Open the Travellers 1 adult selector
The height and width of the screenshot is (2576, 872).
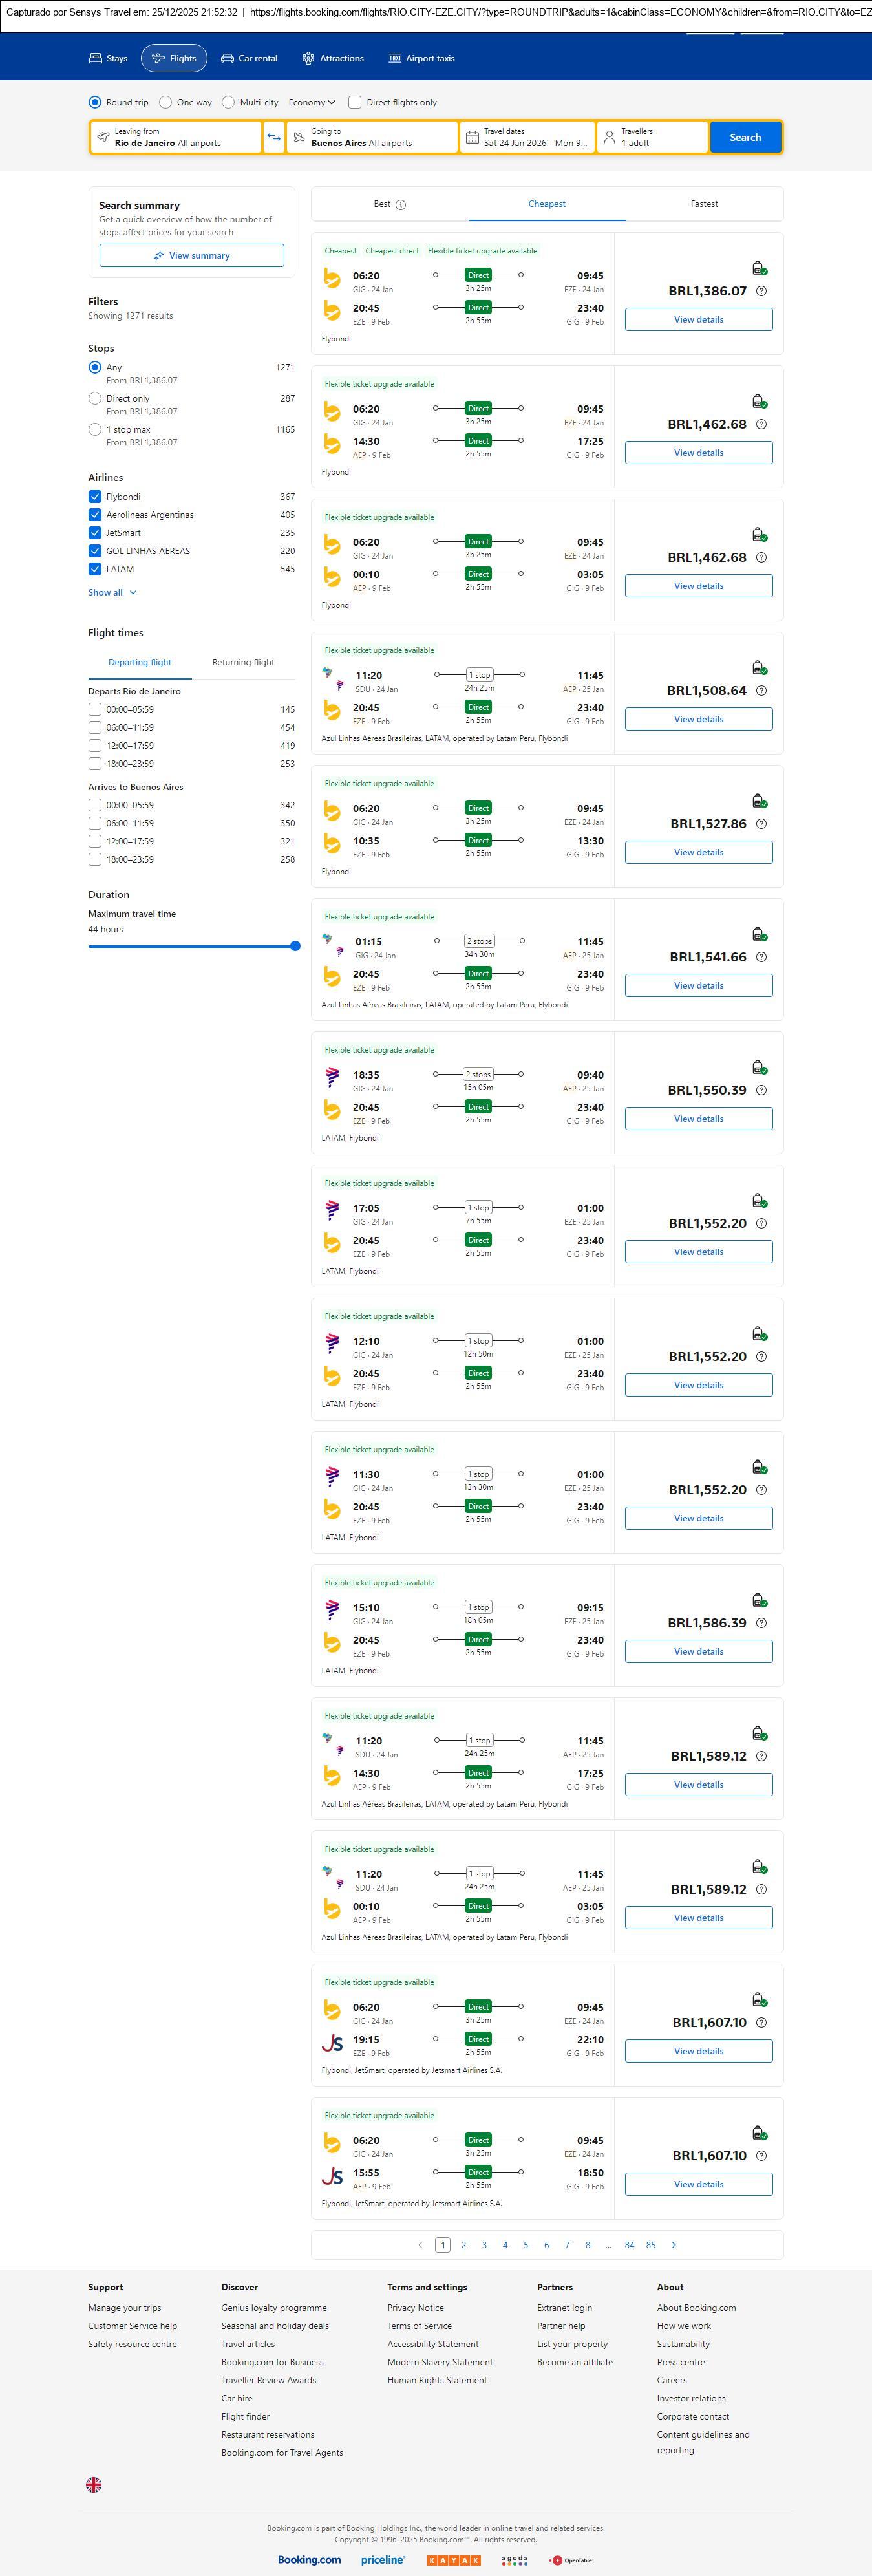(x=652, y=137)
